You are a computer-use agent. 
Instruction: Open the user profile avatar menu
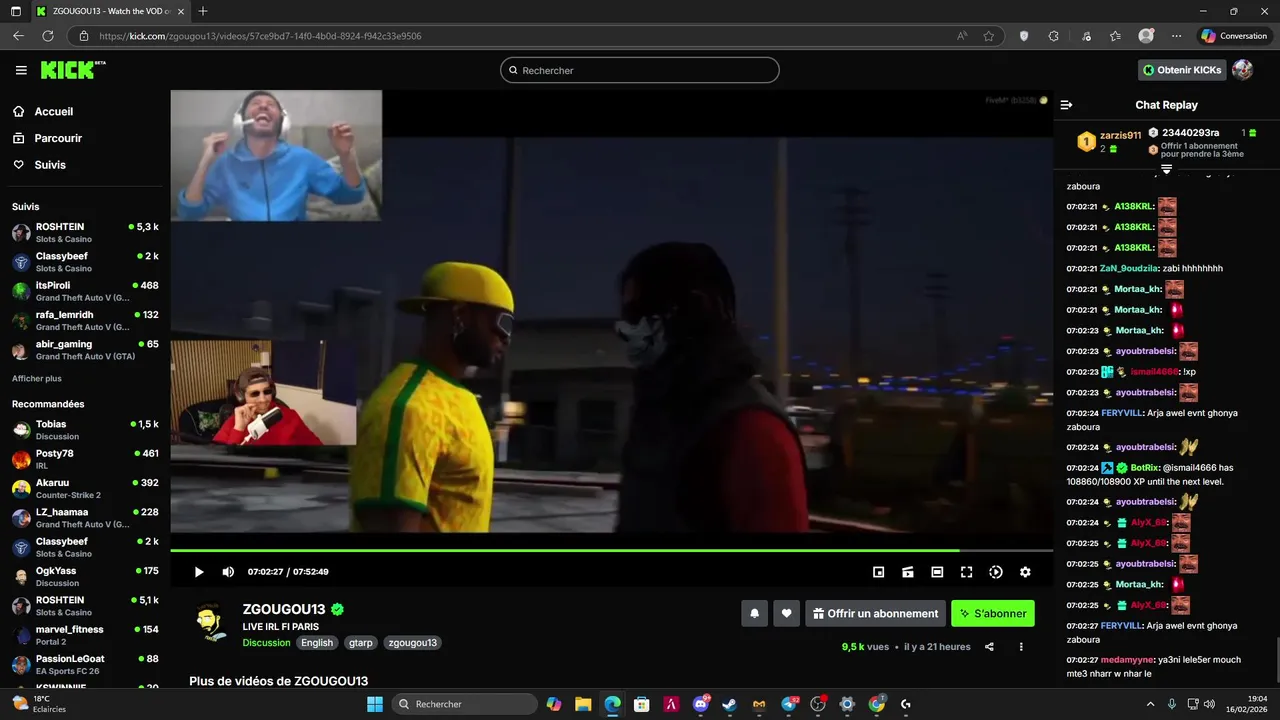click(x=1243, y=70)
